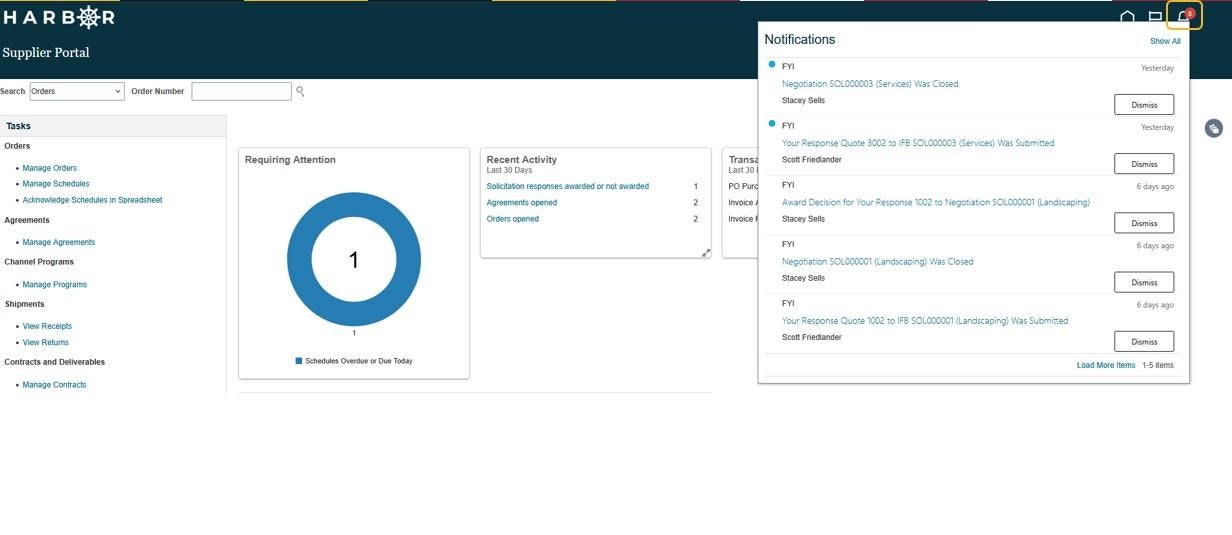Click the Tasks panel header
1232x535 pixels.
[113, 126]
